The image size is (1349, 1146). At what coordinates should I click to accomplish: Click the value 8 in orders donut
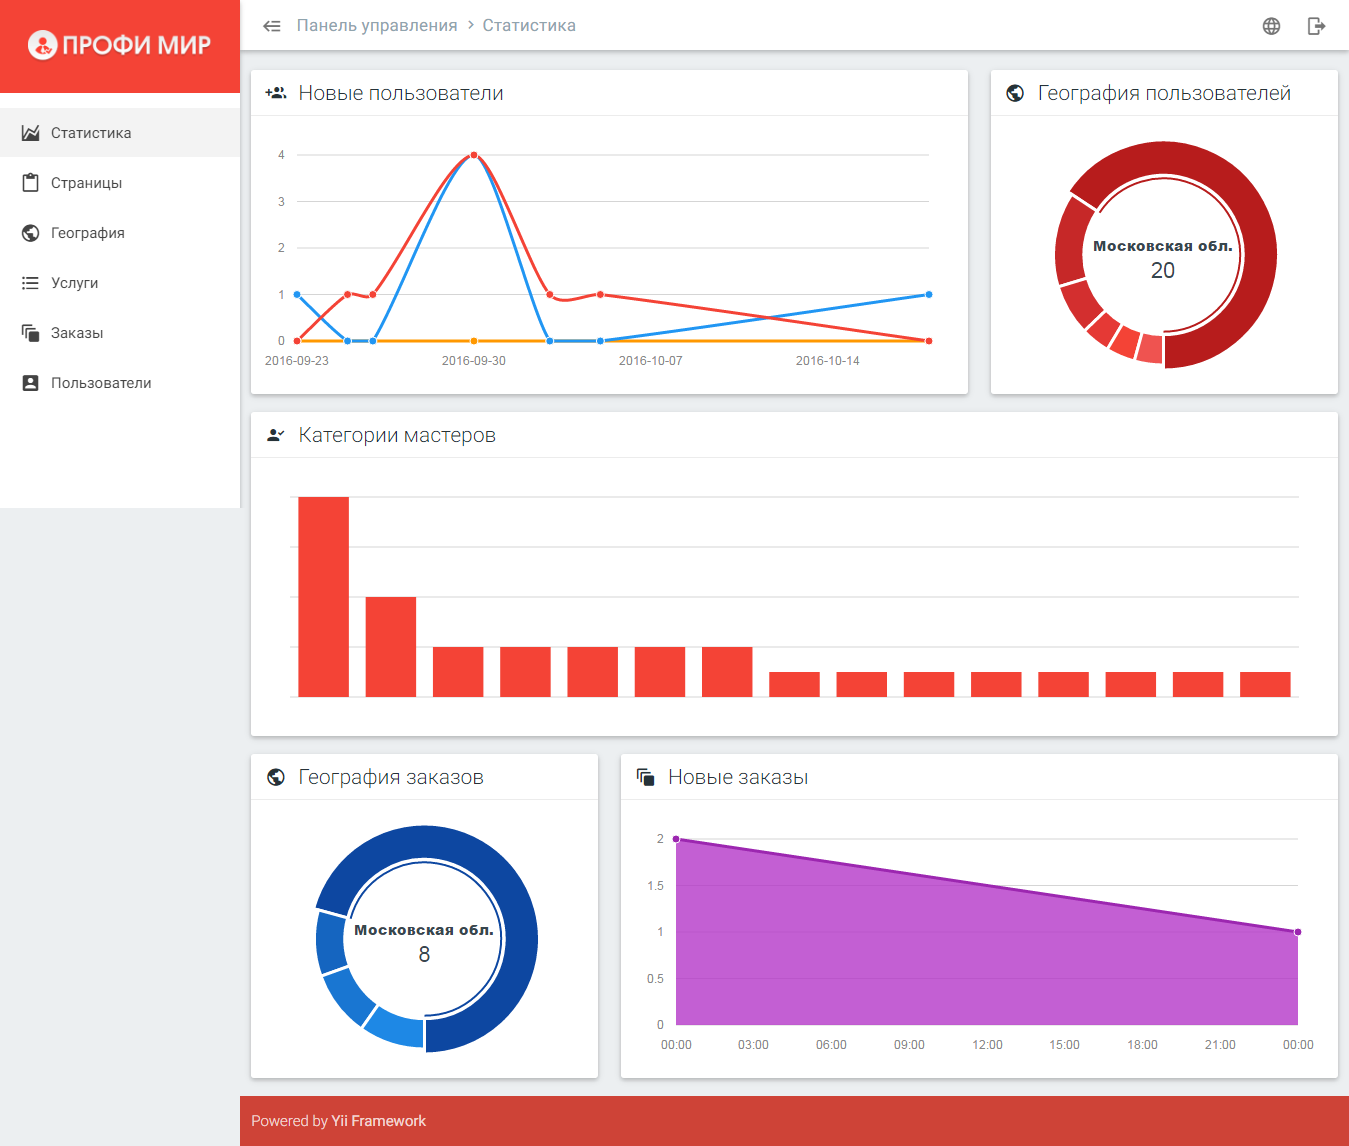point(424,955)
